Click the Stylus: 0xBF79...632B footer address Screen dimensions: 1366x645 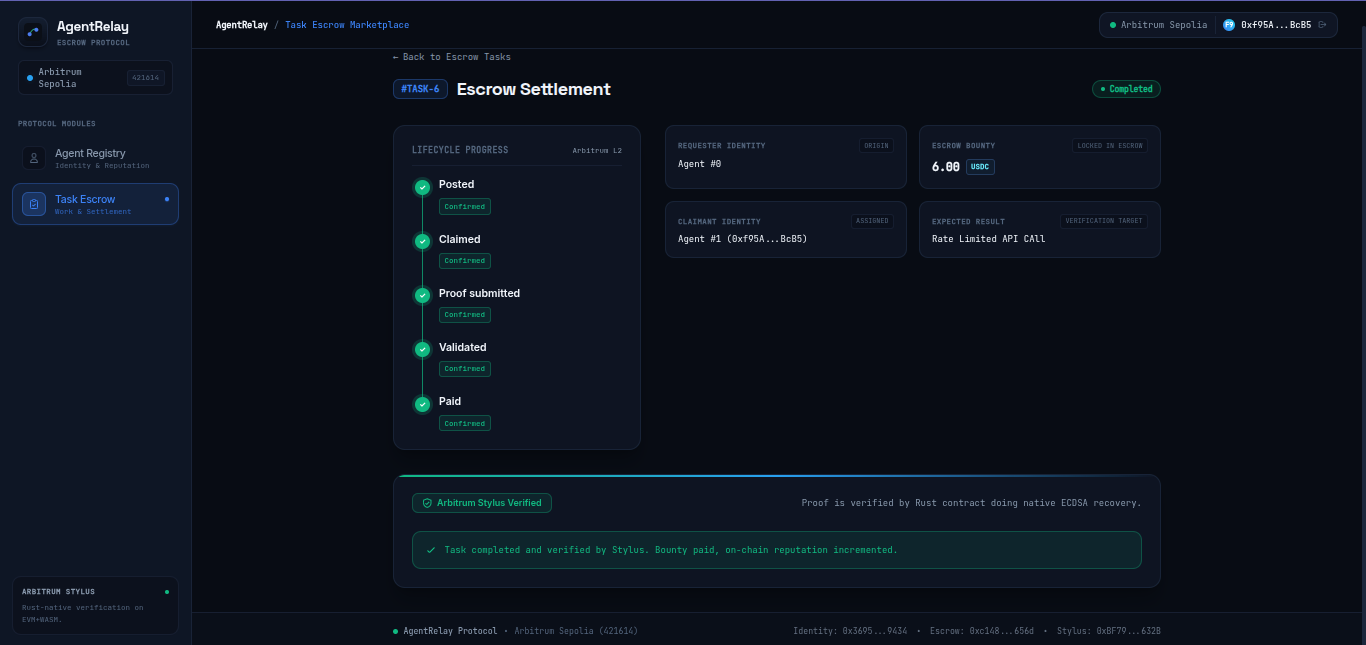tap(1109, 632)
